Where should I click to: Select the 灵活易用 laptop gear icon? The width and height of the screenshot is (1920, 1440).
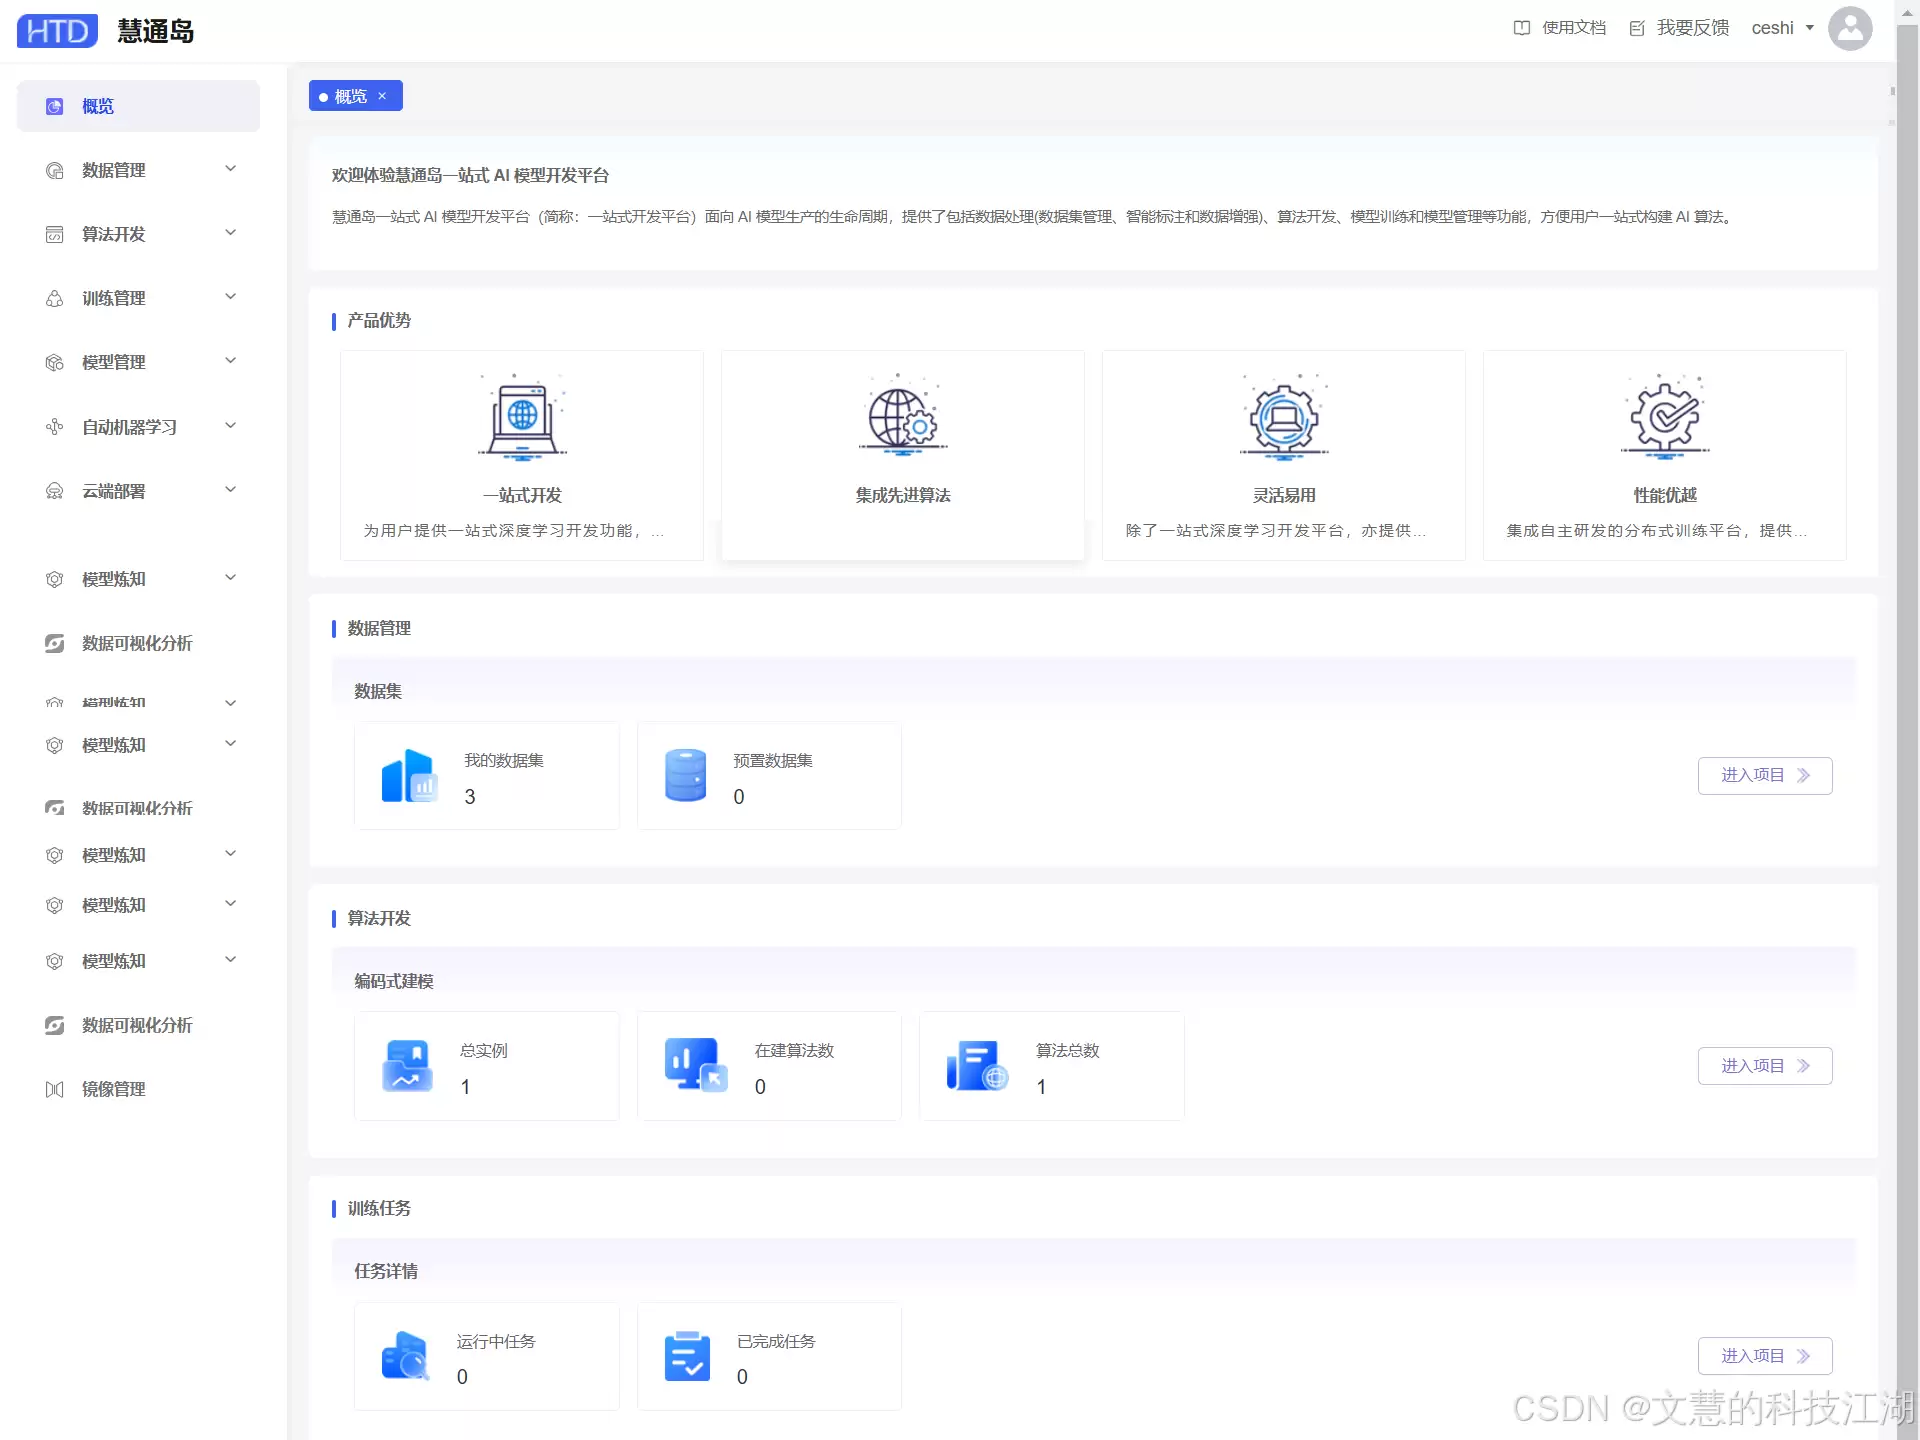1284,417
